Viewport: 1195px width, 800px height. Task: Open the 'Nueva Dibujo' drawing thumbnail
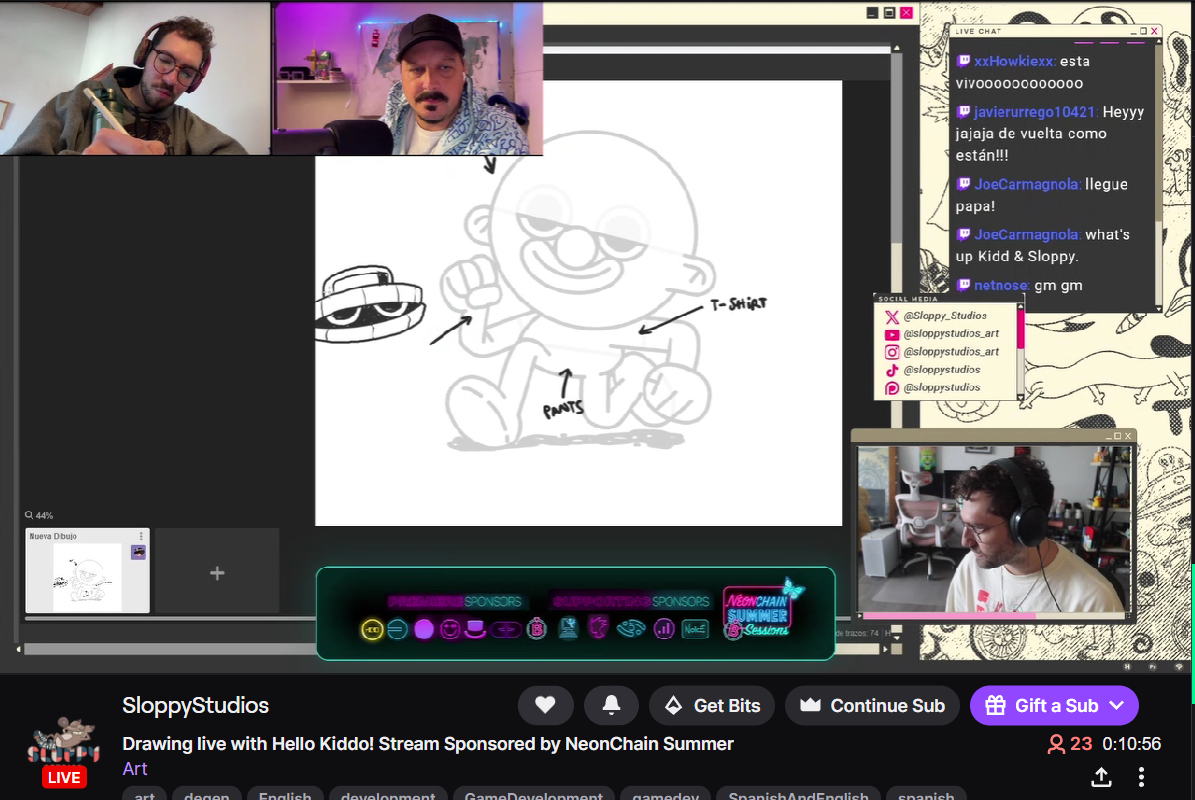click(87, 571)
